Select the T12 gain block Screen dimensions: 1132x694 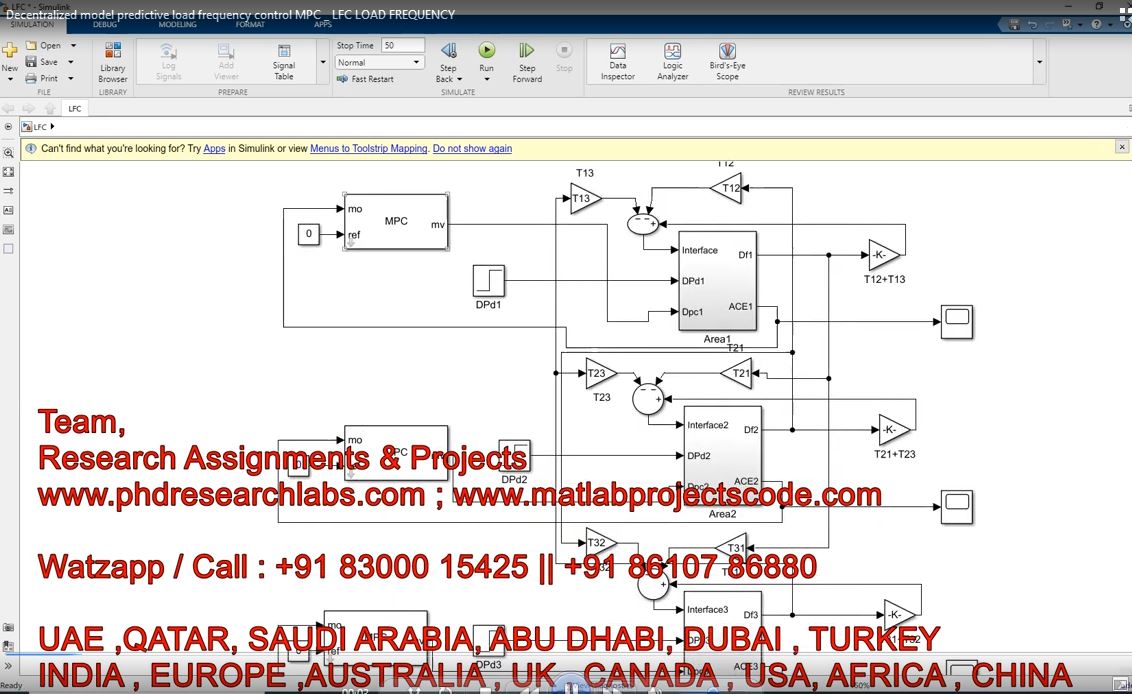726,188
